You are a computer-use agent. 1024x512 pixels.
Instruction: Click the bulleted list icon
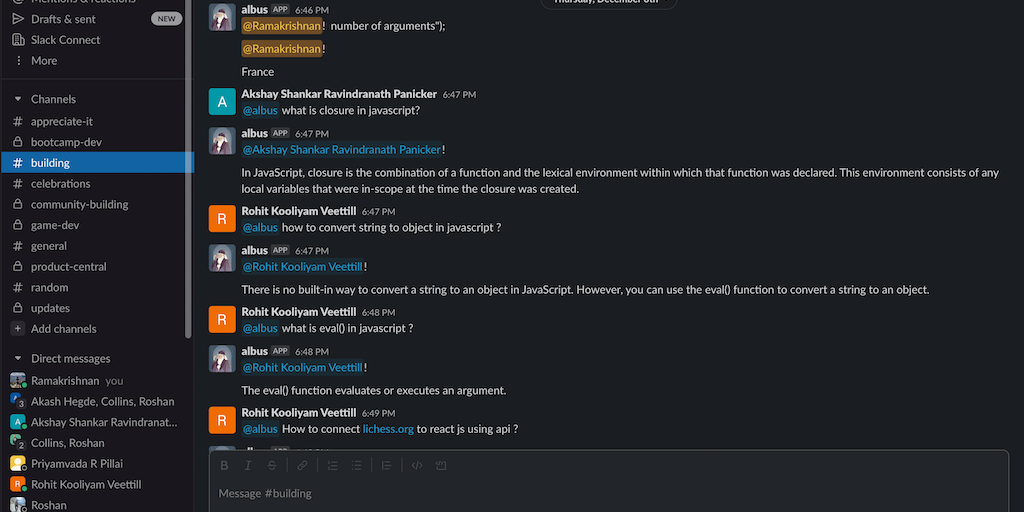pyautogui.click(x=356, y=465)
